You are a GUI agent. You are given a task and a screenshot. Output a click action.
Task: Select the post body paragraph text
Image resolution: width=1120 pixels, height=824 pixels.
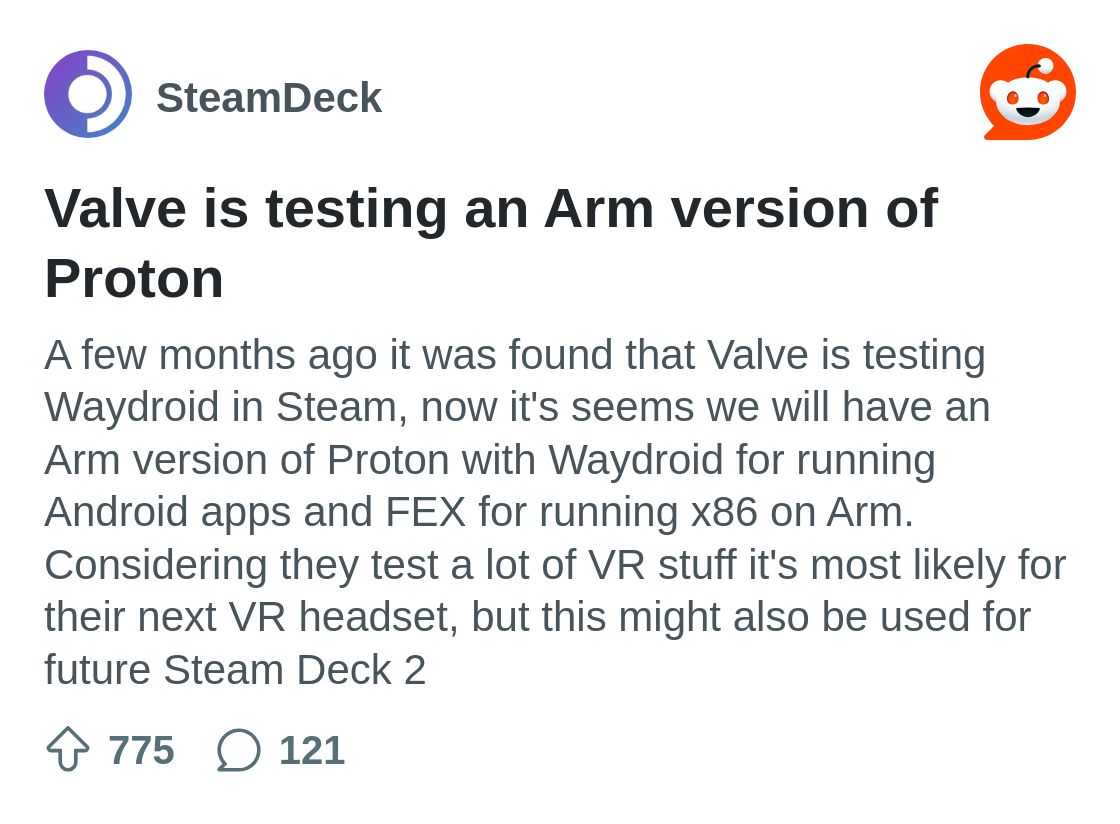(x=555, y=512)
